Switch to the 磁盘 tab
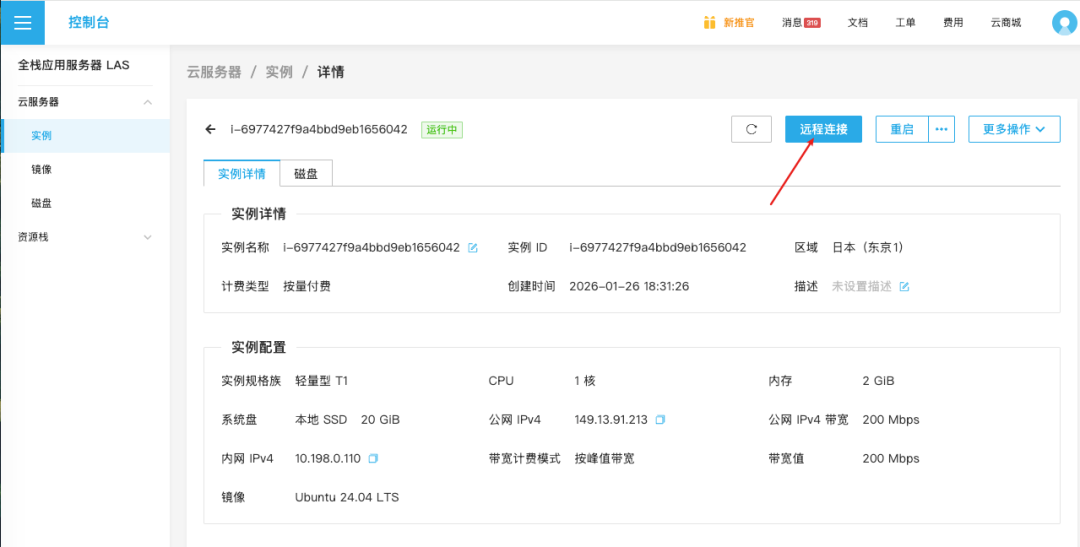The image size is (1080, 547). (x=306, y=174)
